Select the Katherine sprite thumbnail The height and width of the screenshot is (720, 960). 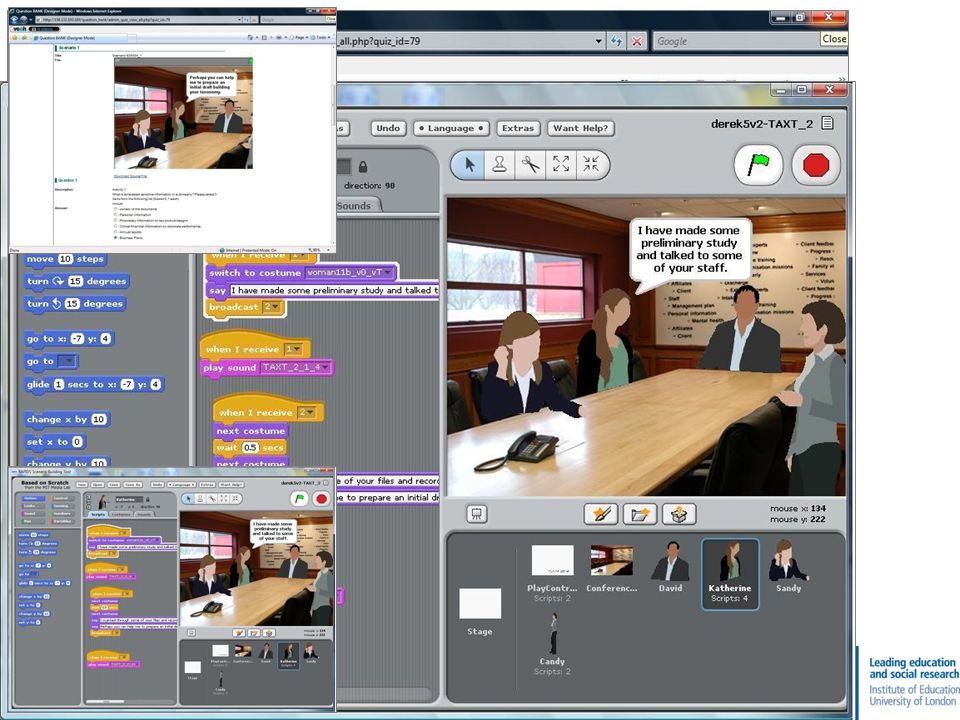tap(730, 574)
